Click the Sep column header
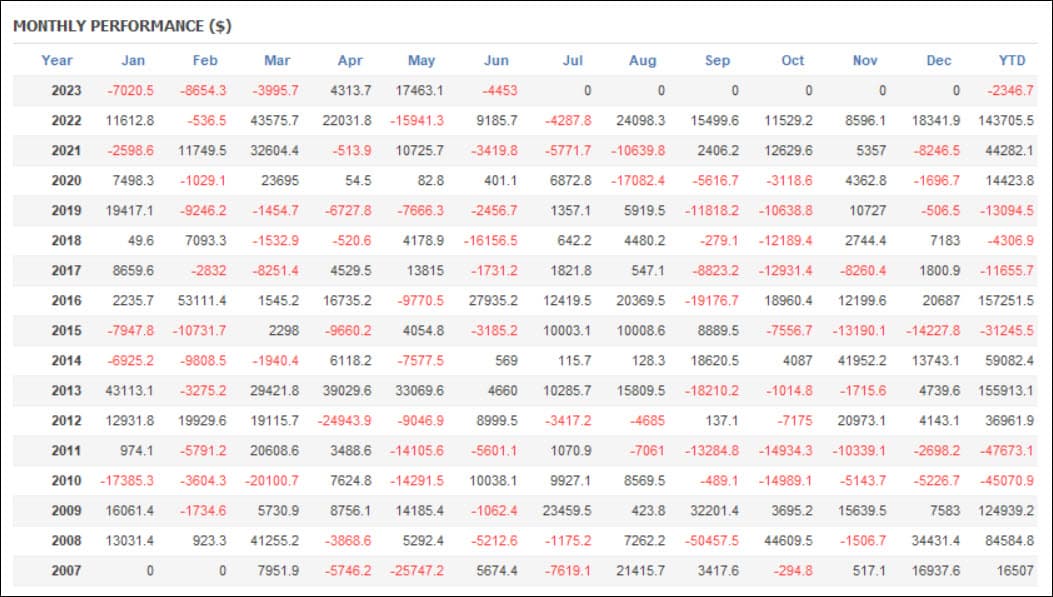Viewport: 1053px width, 597px height. 717,60
